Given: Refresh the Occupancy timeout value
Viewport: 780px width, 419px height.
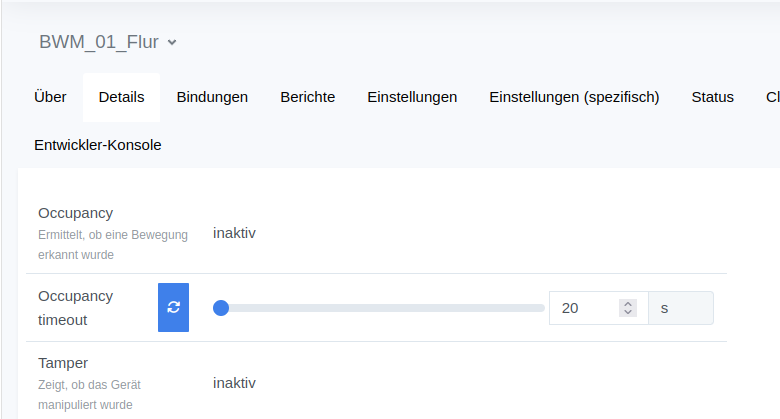Looking at the screenshot, I should pyautogui.click(x=173, y=307).
